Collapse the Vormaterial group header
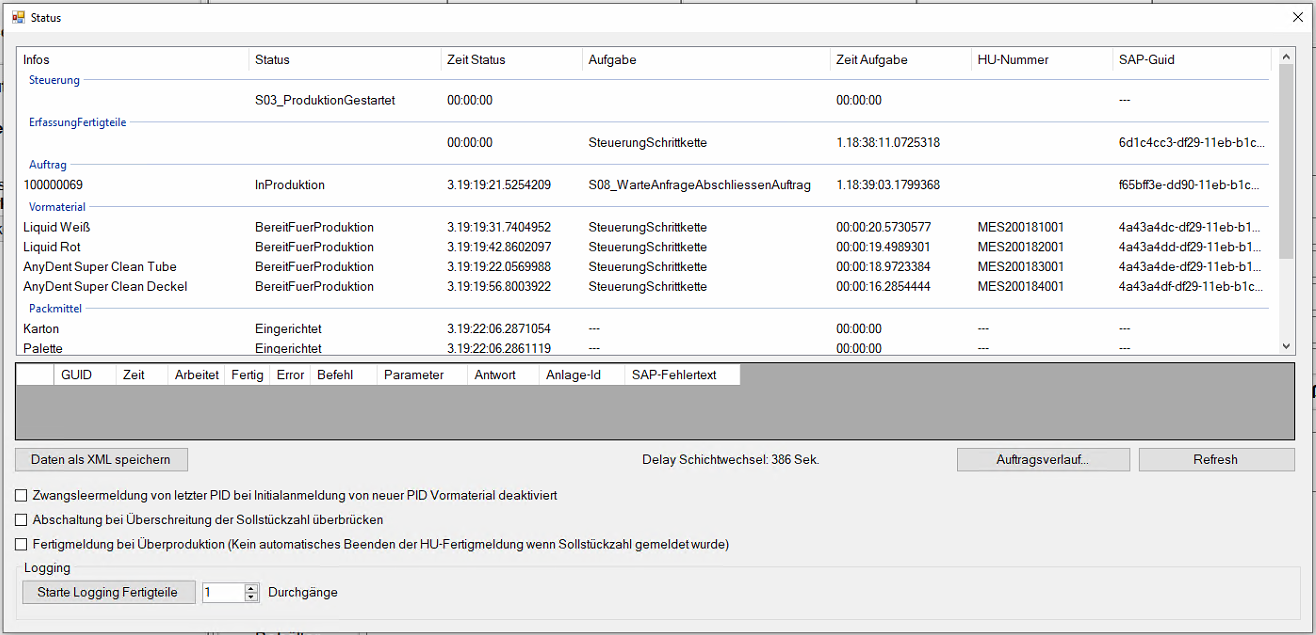 pyautogui.click(x=58, y=207)
